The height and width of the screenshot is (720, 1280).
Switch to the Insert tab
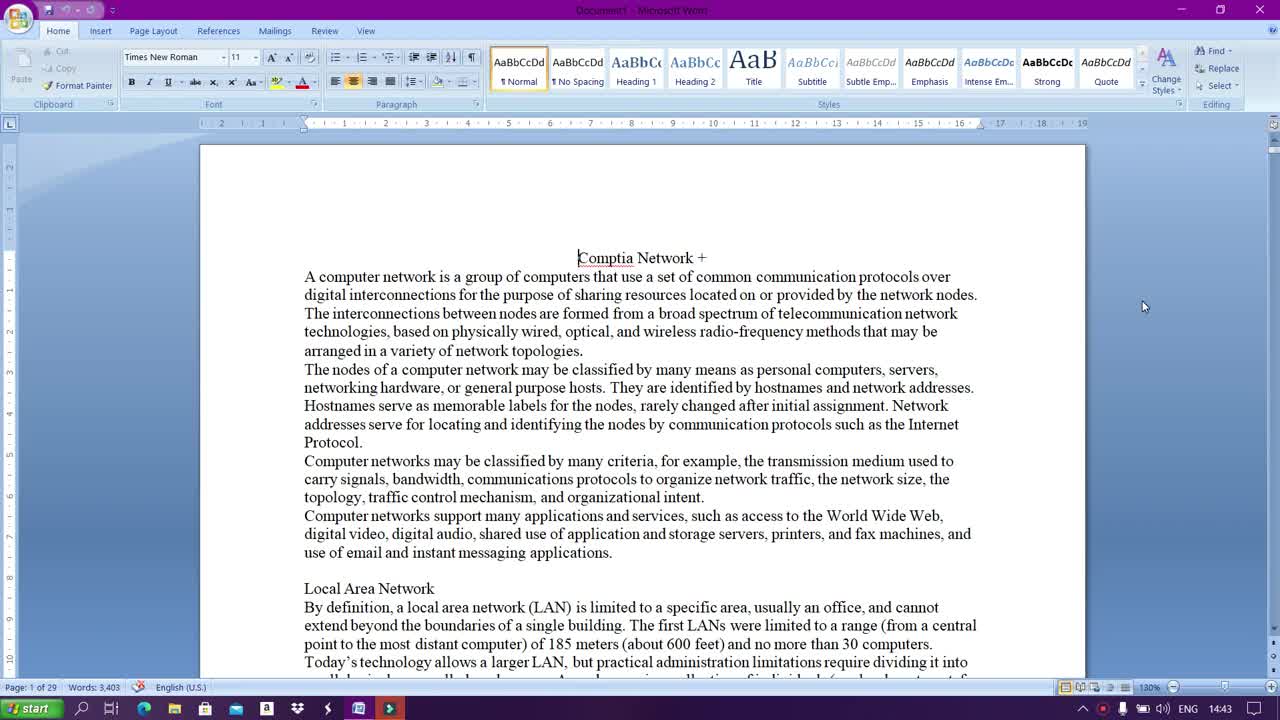tap(100, 31)
